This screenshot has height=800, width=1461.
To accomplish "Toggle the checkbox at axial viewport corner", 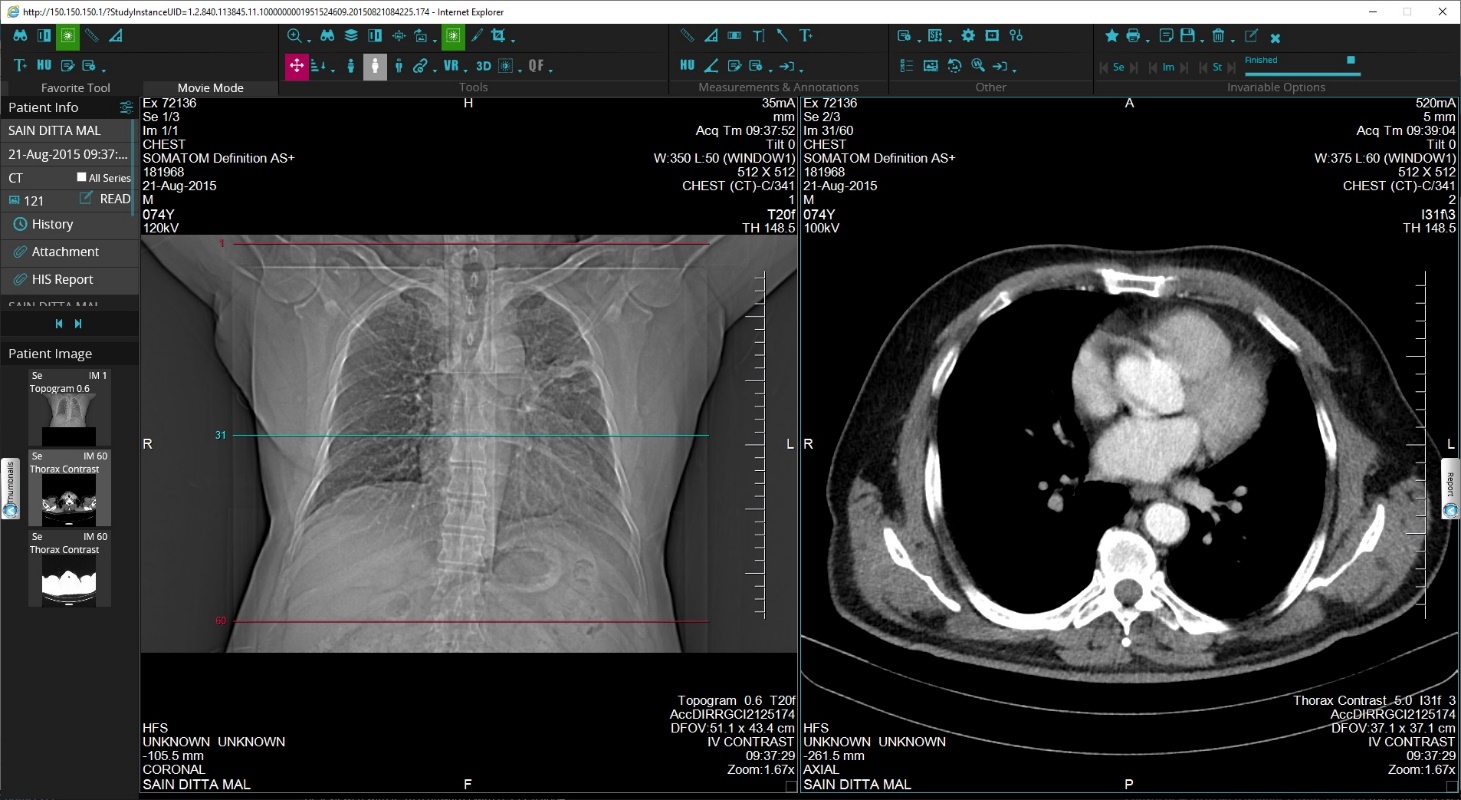I will [x=1451, y=787].
